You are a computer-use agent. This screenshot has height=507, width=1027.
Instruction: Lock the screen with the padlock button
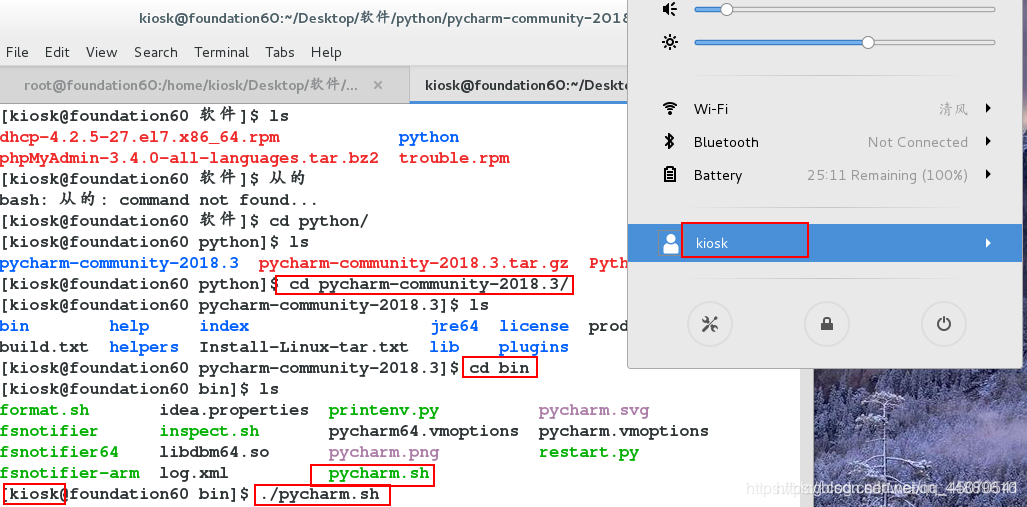(x=827, y=324)
